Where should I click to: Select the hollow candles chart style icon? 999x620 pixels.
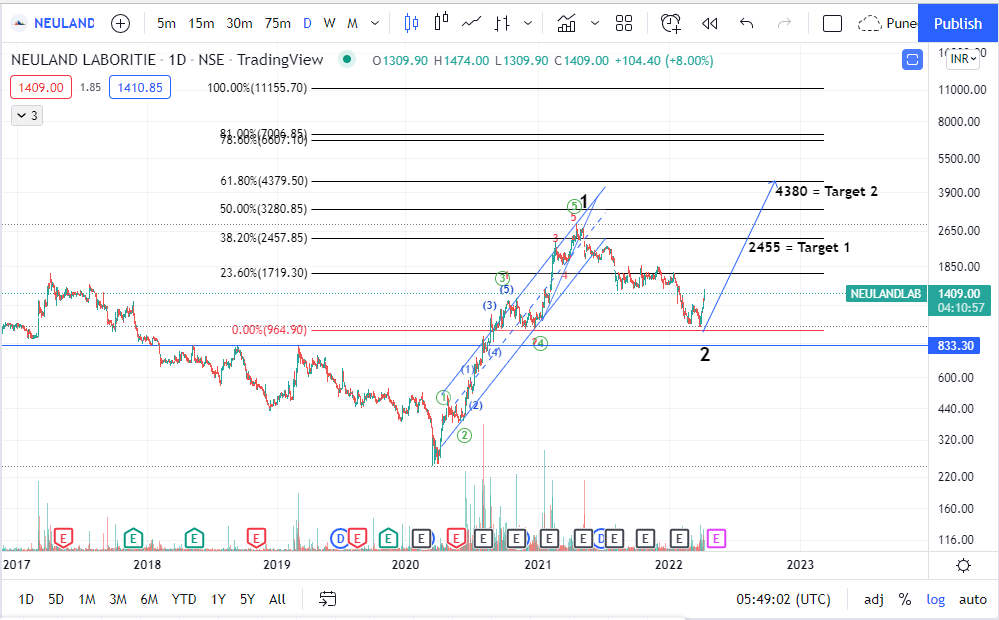tap(442, 22)
